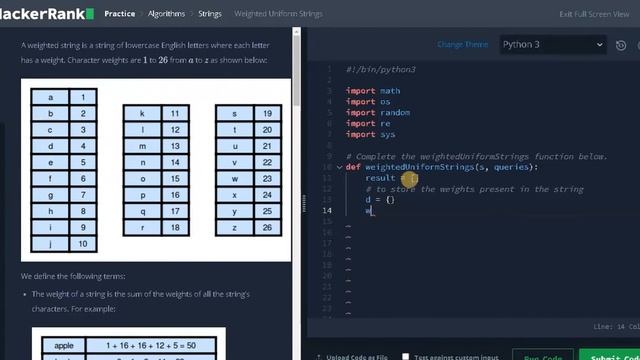The height and width of the screenshot is (360, 640).
Task: Open the HackerRank logo home link
Action: 47,13
